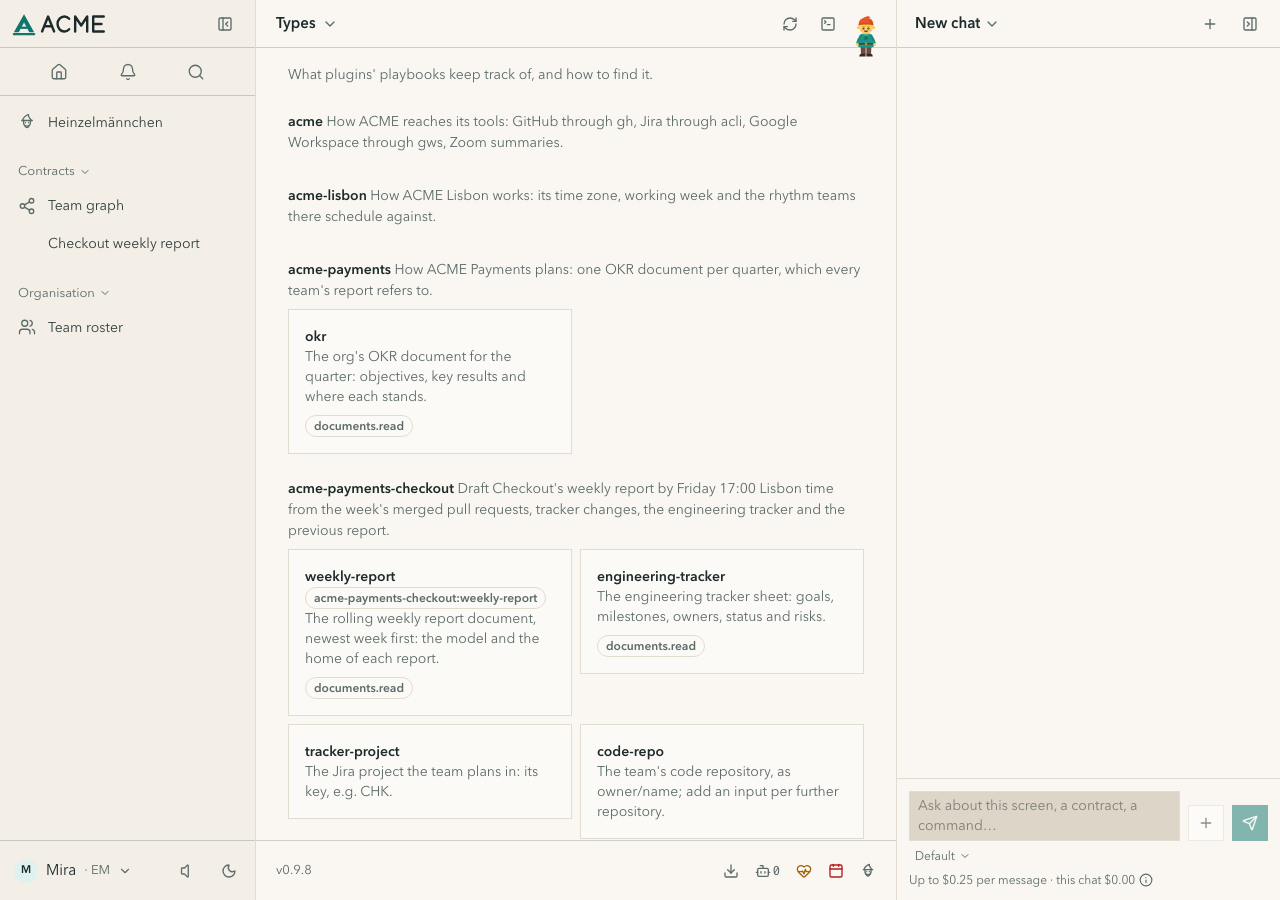Open the red calendar icon

click(836, 871)
